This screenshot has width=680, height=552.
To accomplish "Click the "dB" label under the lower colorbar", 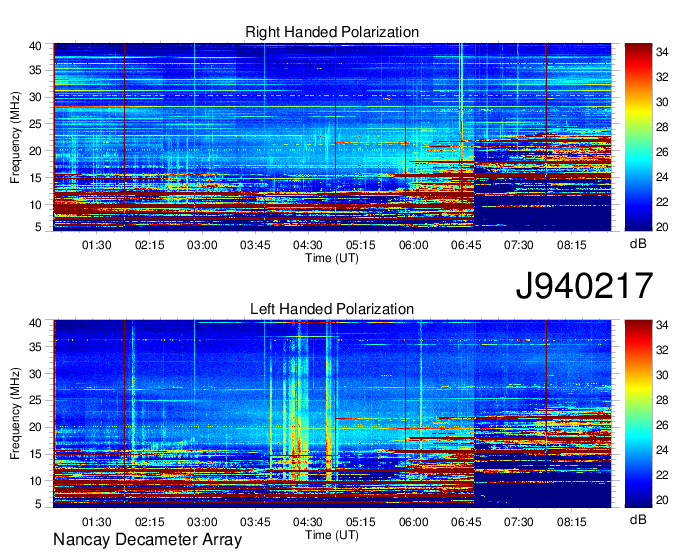I will click(x=638, y=519).
